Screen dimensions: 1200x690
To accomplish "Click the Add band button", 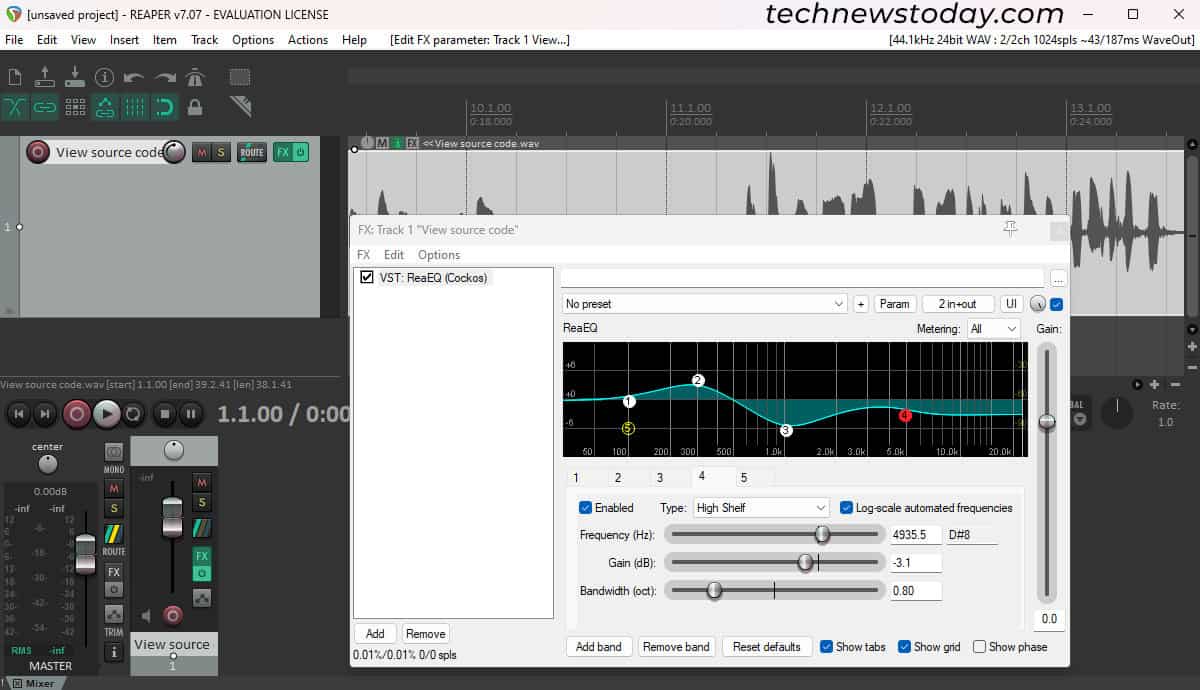I will [x=599, y=647].
